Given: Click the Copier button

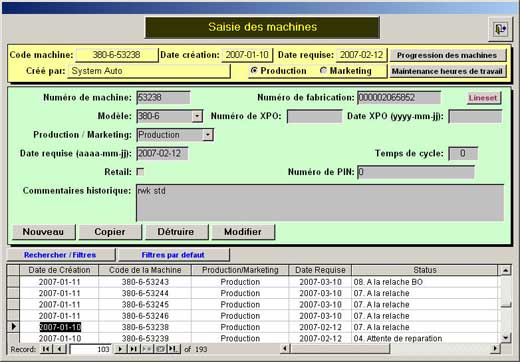Looking at the screenshot, I should (x=110, y=232).
